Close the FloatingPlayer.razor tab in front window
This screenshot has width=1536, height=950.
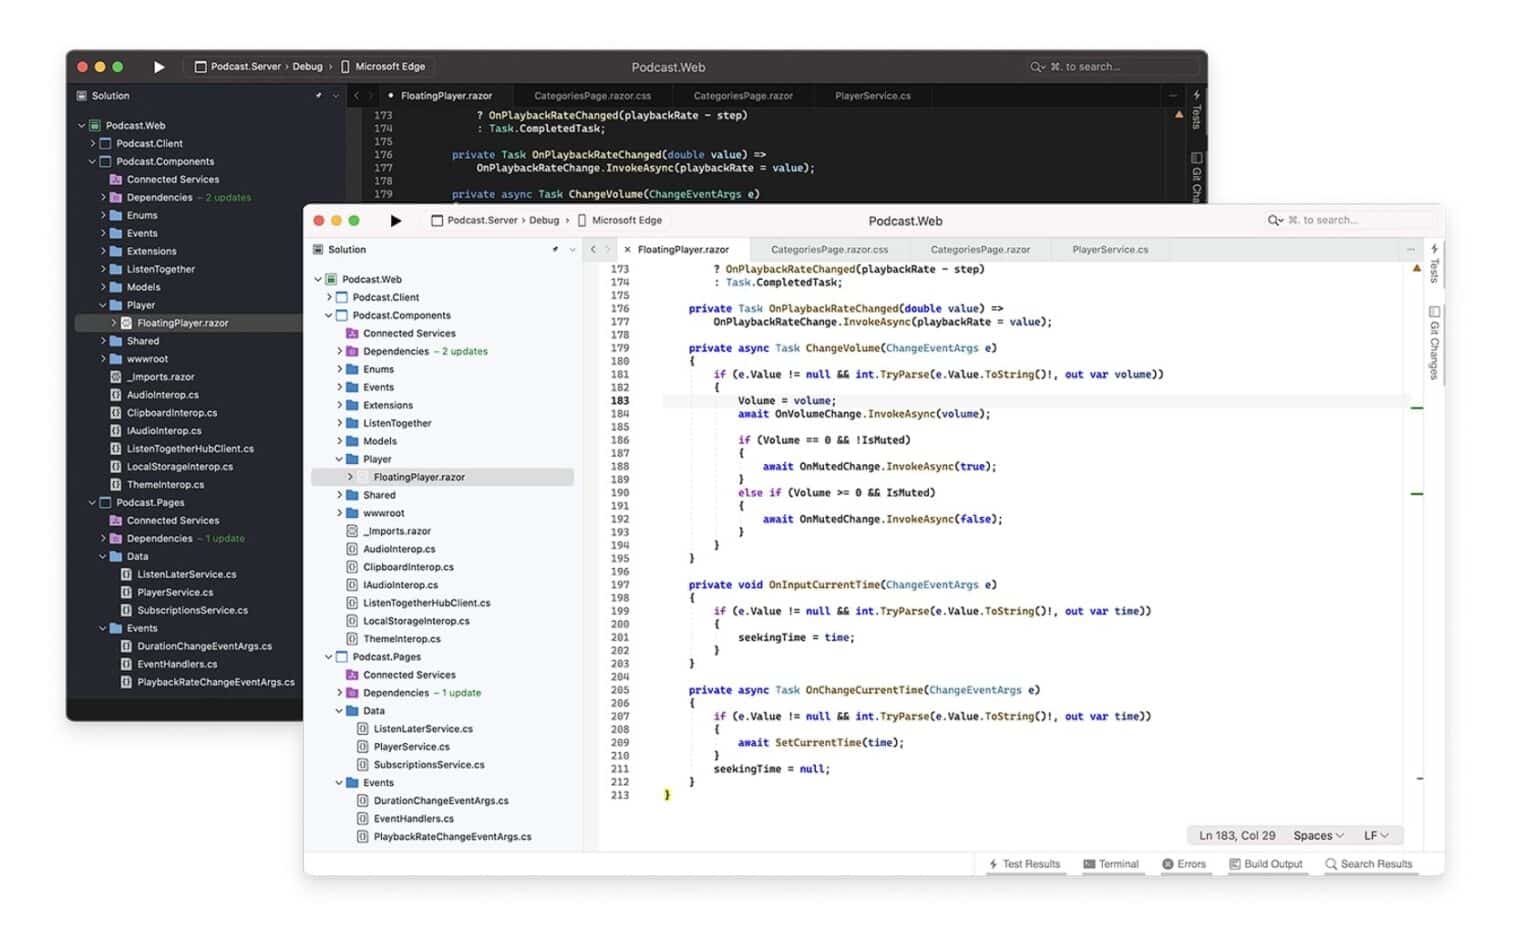[x=627, y=250]
